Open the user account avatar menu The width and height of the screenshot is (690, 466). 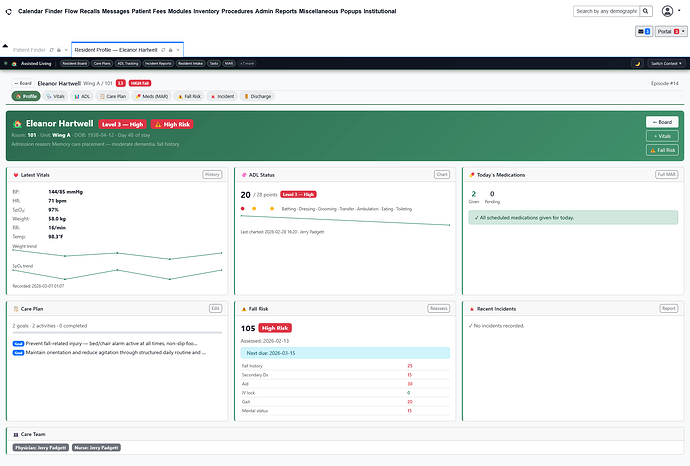pyautogui.click(x=668, y=12)
